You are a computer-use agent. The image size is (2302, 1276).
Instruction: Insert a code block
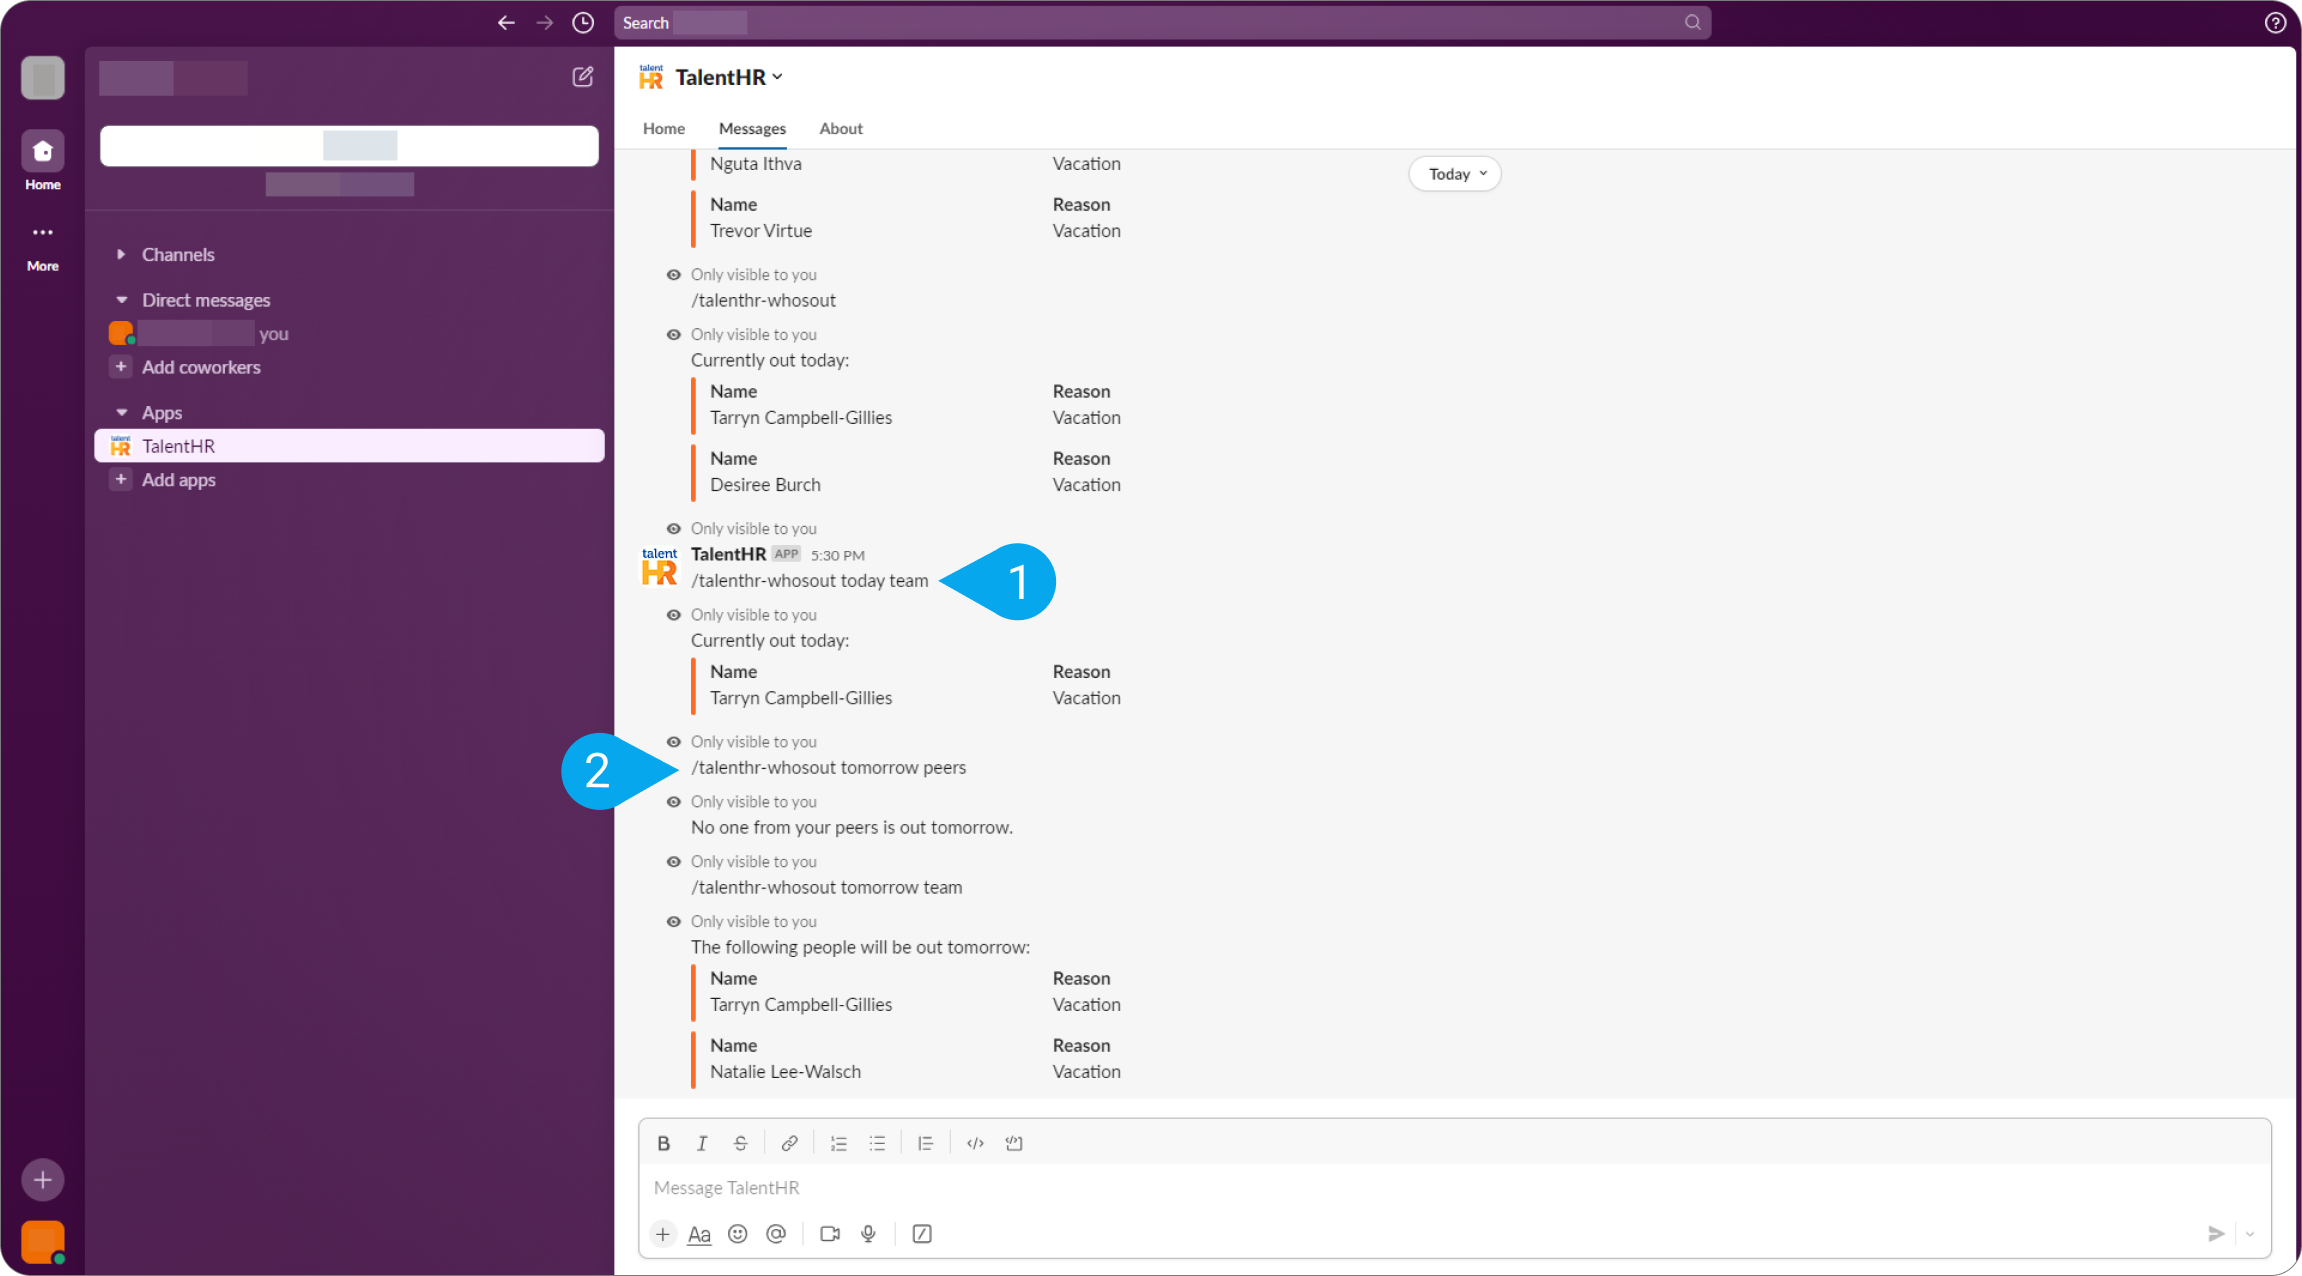pyautogui.click(x=1014, y=1143)
